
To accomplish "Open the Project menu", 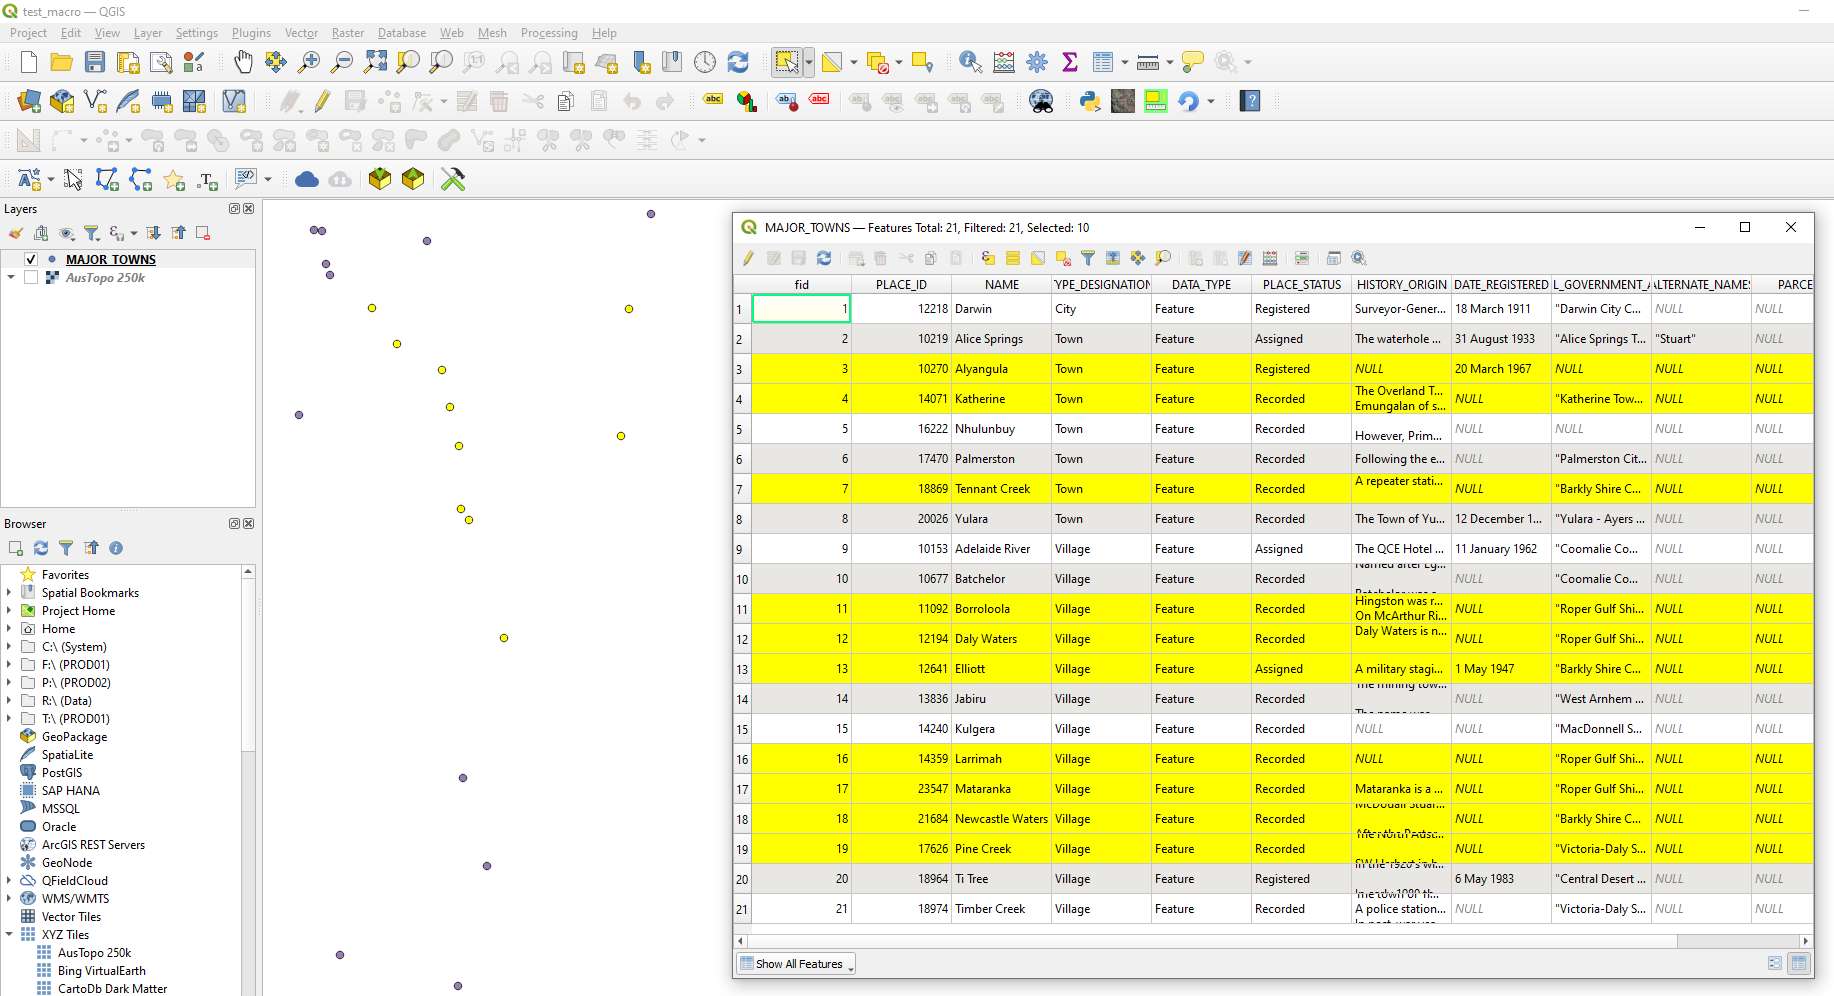I will click(28, 33).
